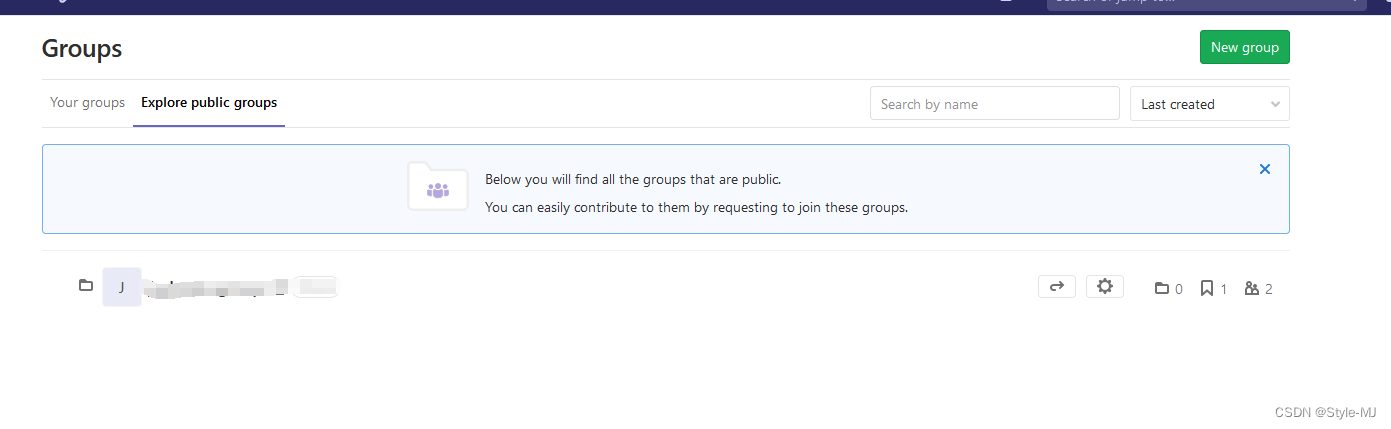Image resolution: width=1391 pixels, height=429 pixels.
Task: Focus the Search by name field
Action: (994, 104)
